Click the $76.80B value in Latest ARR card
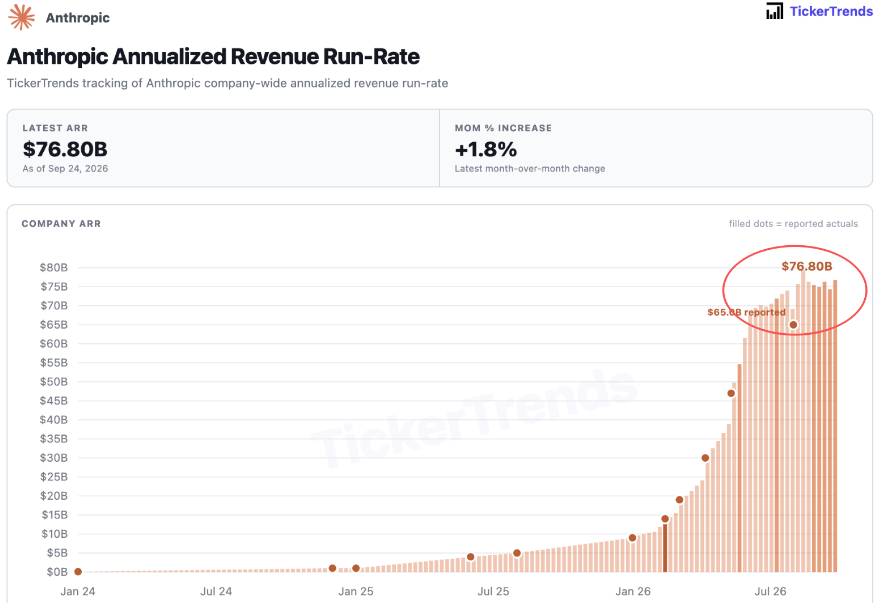 (65, 149)
